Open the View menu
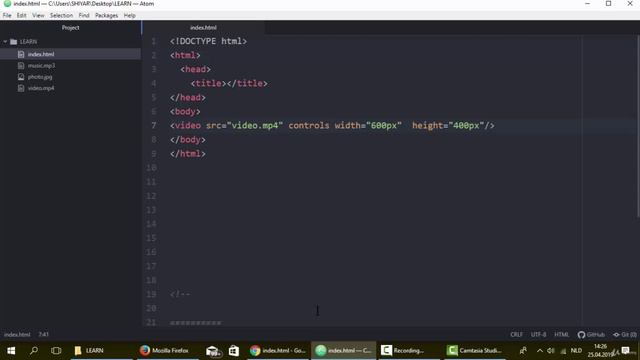This screenshot has width=640, height=360. (x=38, y=16)
